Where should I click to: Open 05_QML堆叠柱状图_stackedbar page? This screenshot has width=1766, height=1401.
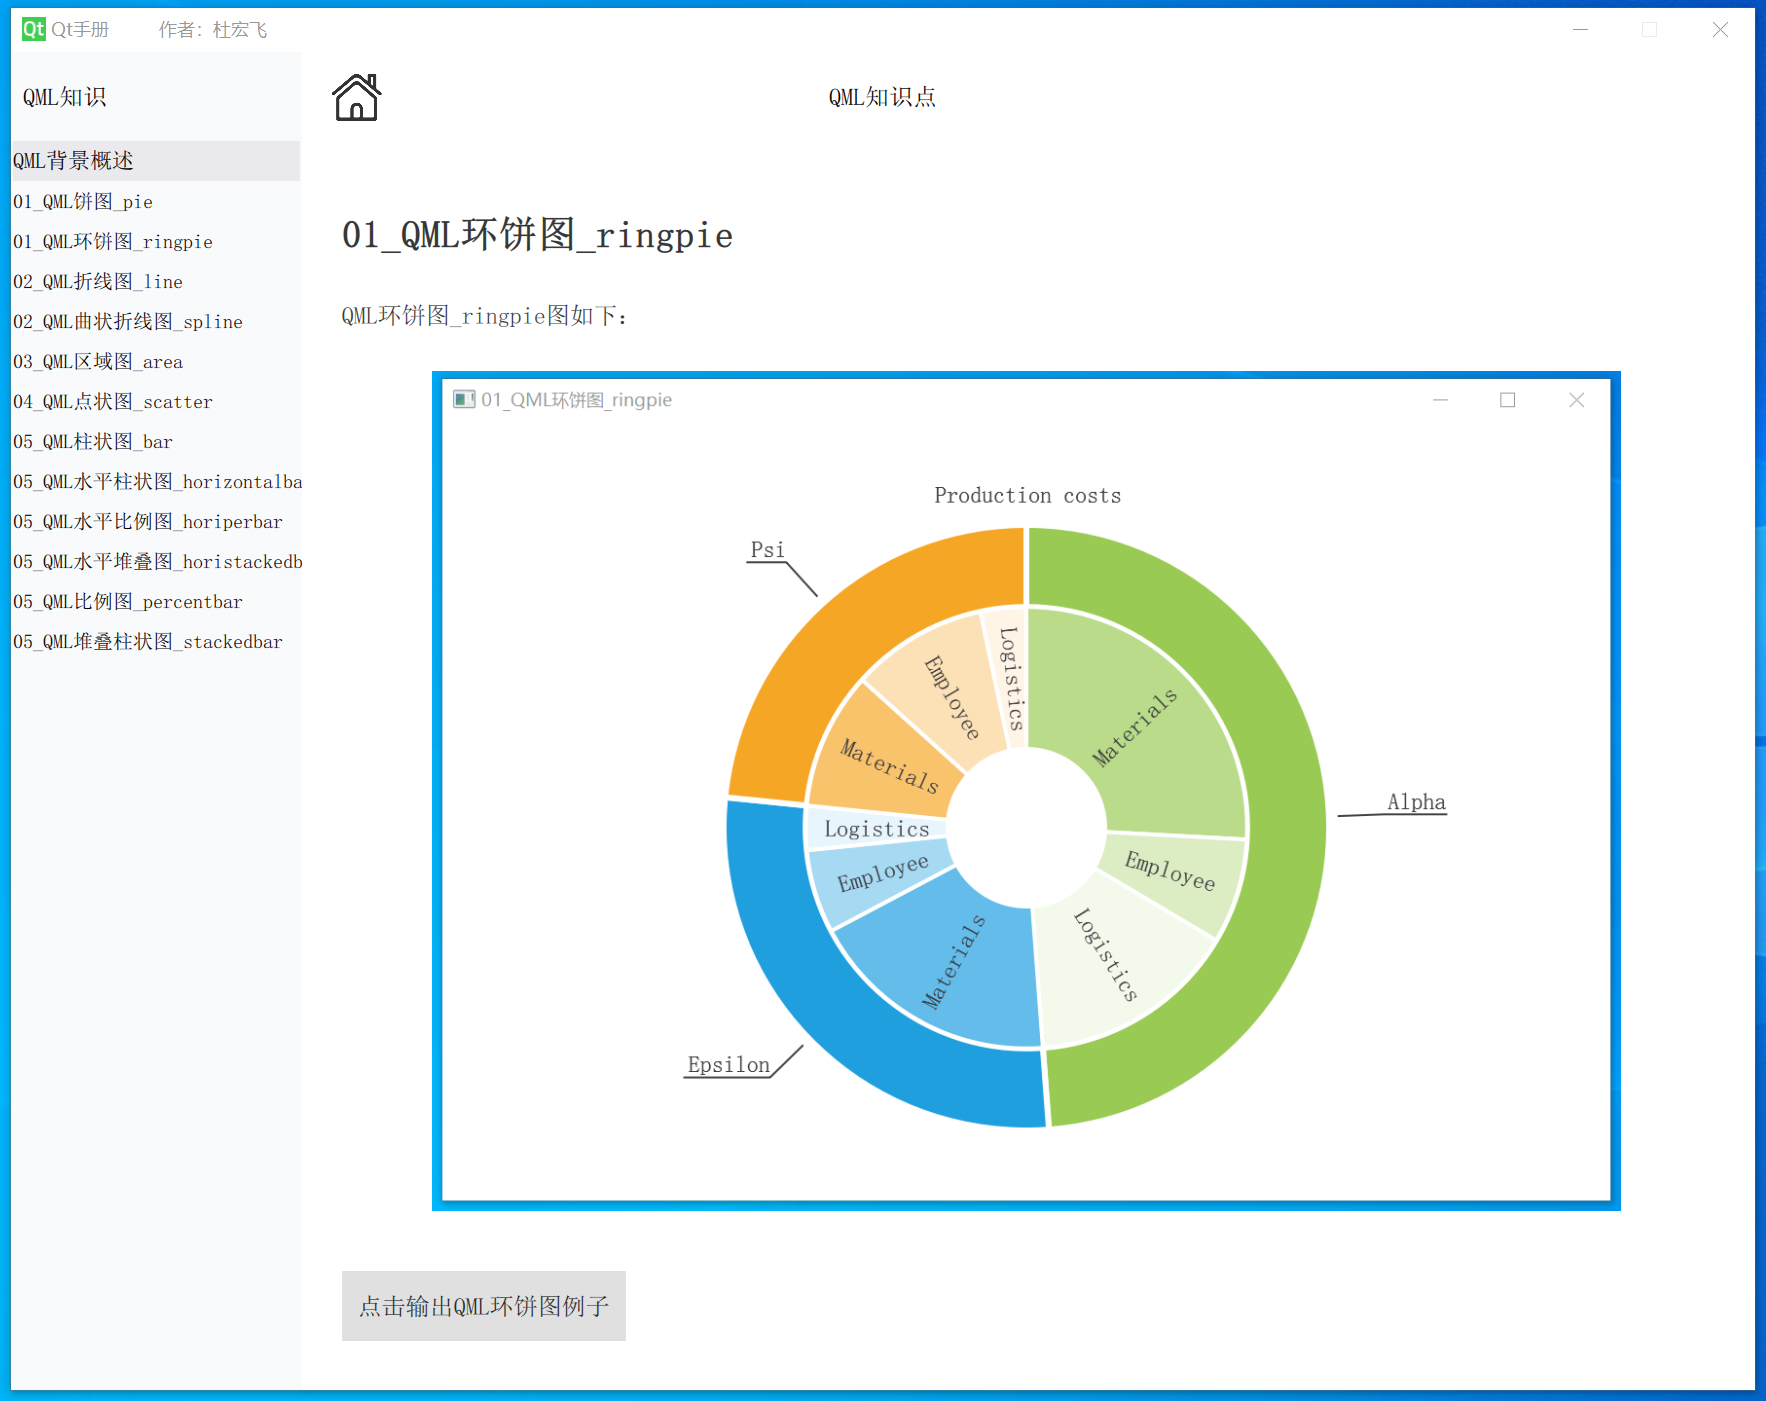point(155,641)
